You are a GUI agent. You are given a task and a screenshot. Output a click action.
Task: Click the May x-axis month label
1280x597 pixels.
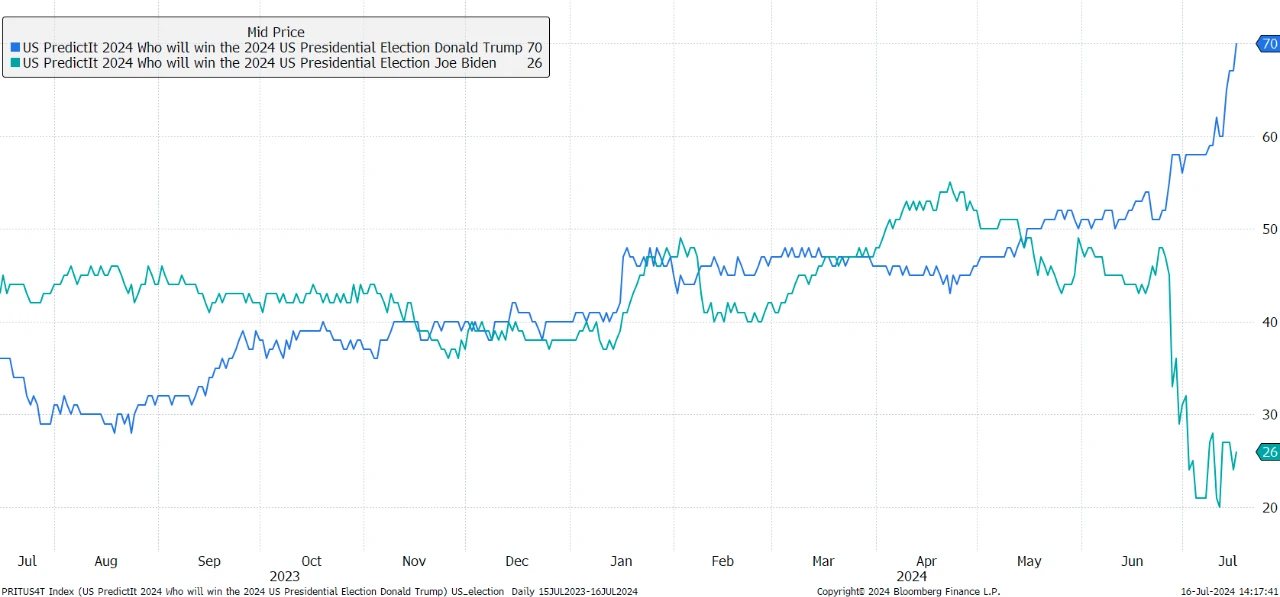click(x=1029, y=561)
